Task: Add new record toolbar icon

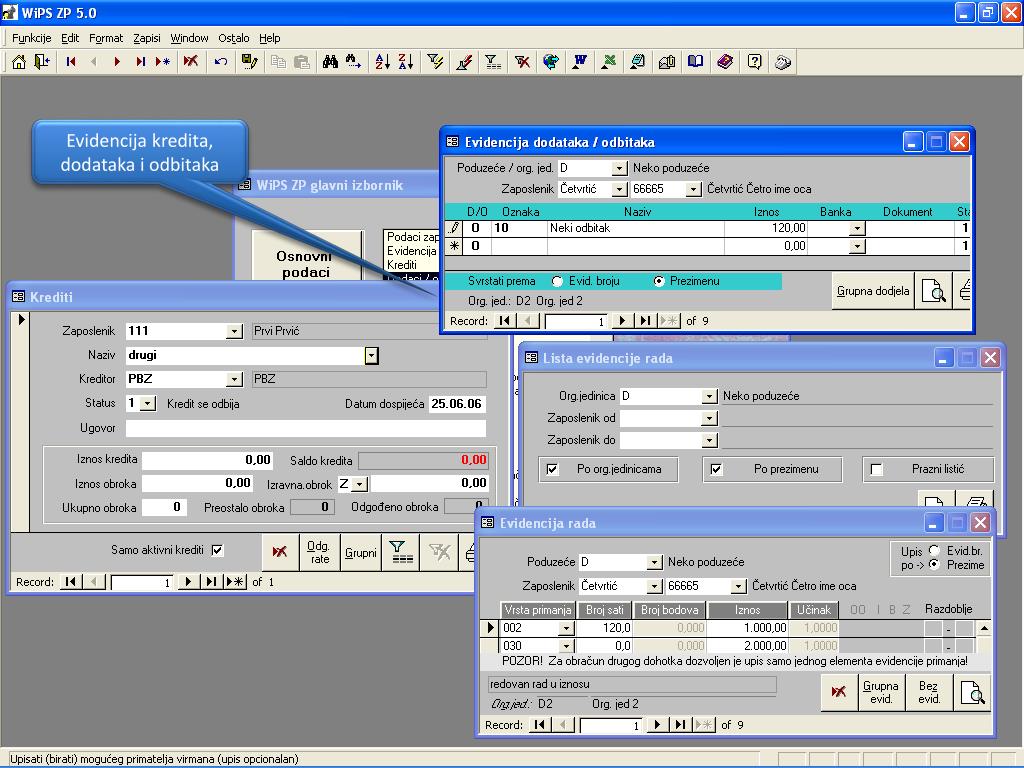Action: point(163,62)
